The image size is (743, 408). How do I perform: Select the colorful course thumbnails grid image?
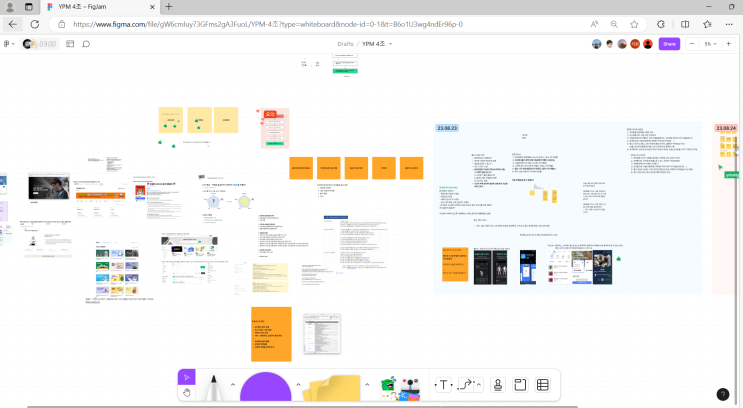tap(117, 271)
